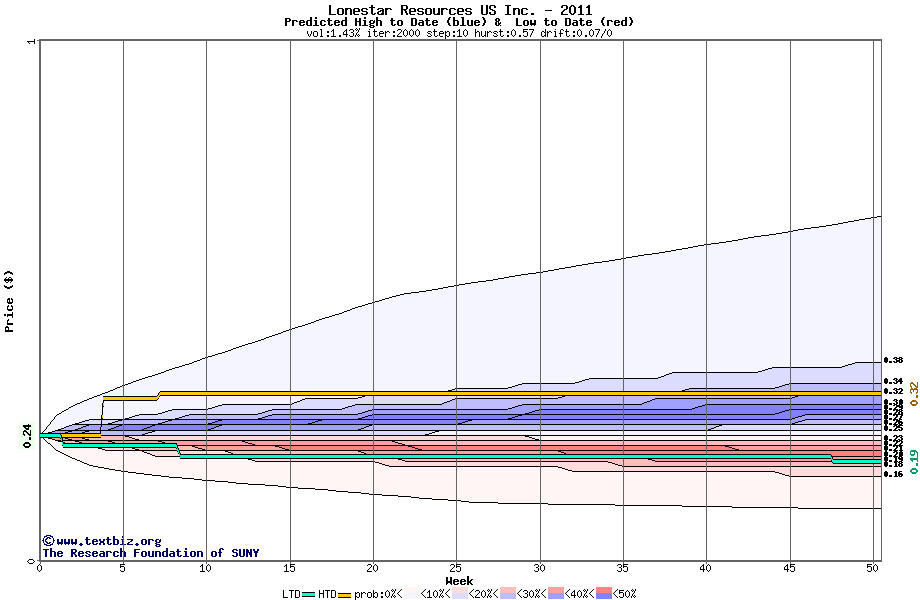The image size is (920, 600).
Task: Click x-axis tick label 15
Action: (x=289, y=568)
